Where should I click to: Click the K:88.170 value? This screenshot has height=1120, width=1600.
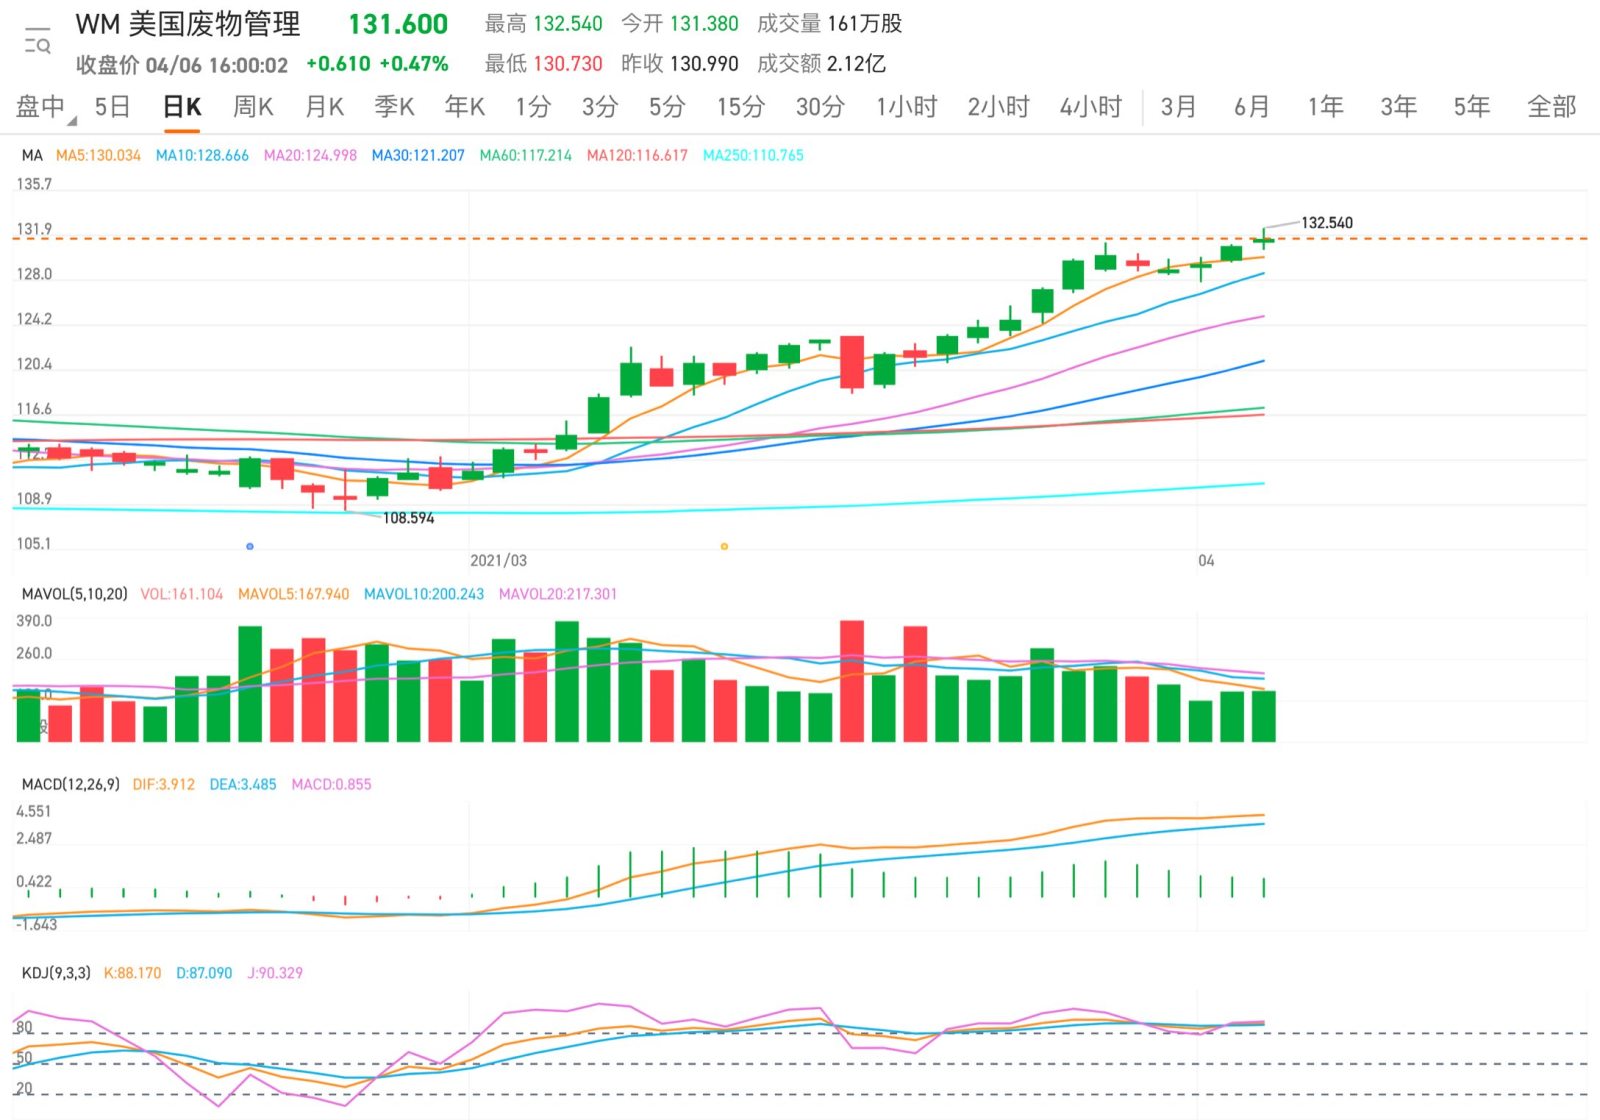132,973
